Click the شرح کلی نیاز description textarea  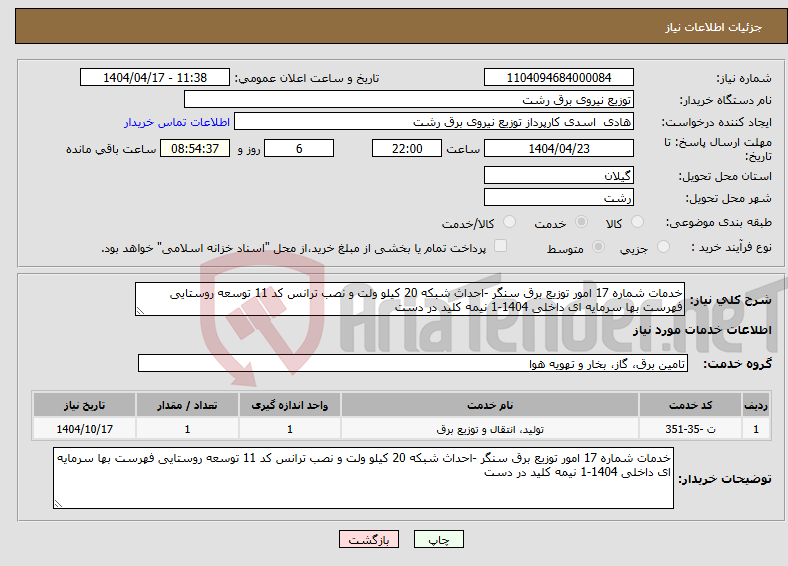pyautogui.click(x=410, y=299)
